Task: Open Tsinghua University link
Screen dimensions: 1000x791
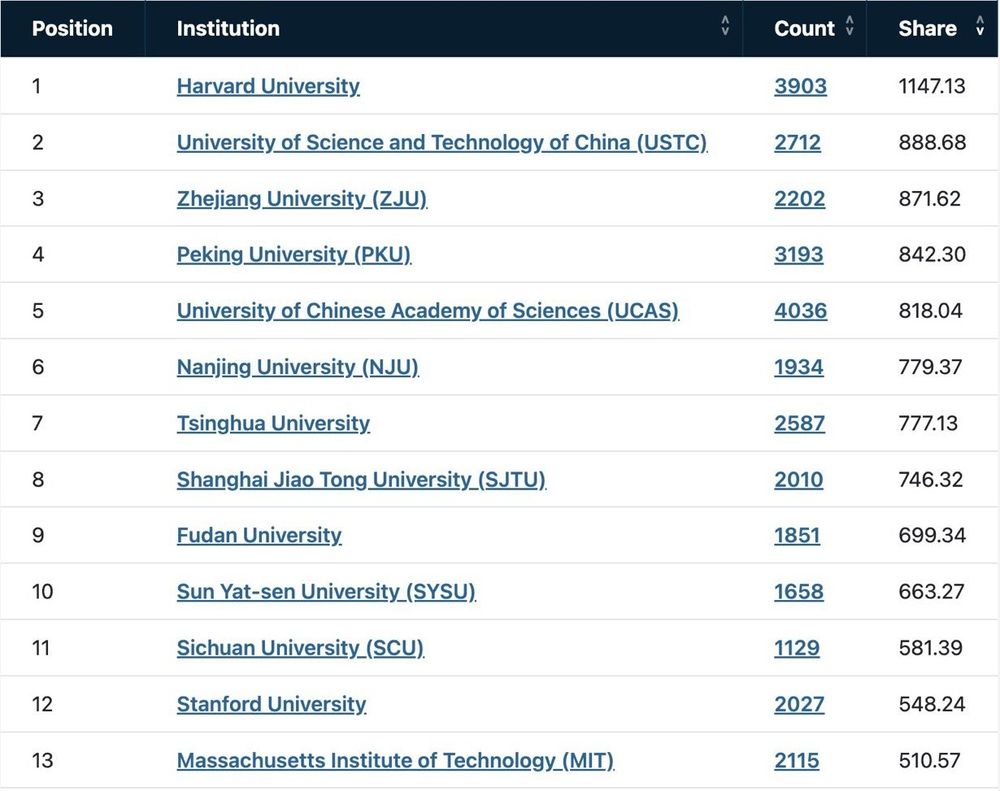Action: click(273, 423)
